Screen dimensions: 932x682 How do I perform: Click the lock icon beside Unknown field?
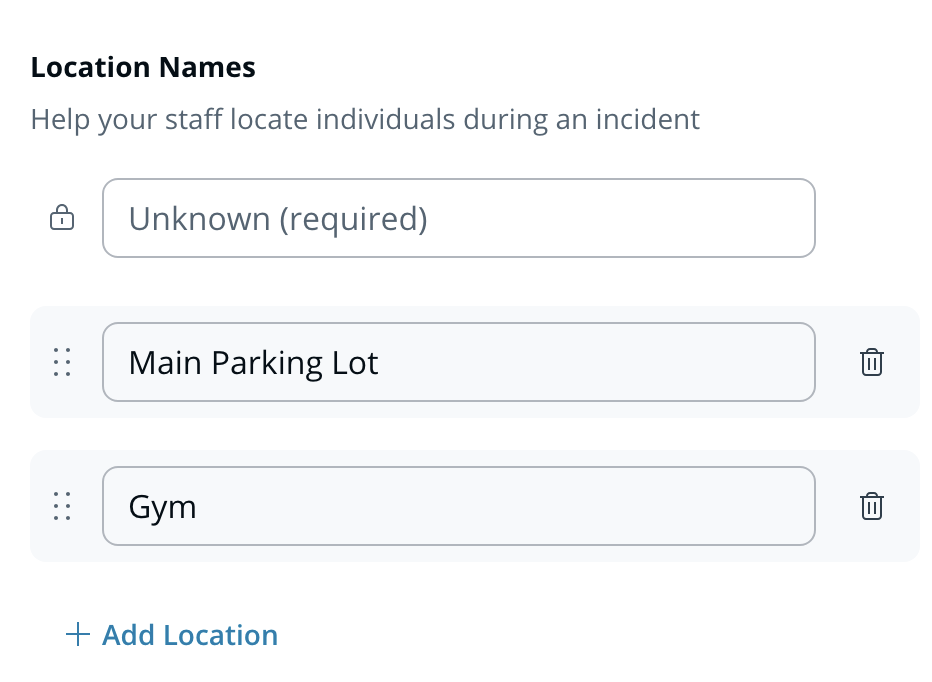point(62,218)
